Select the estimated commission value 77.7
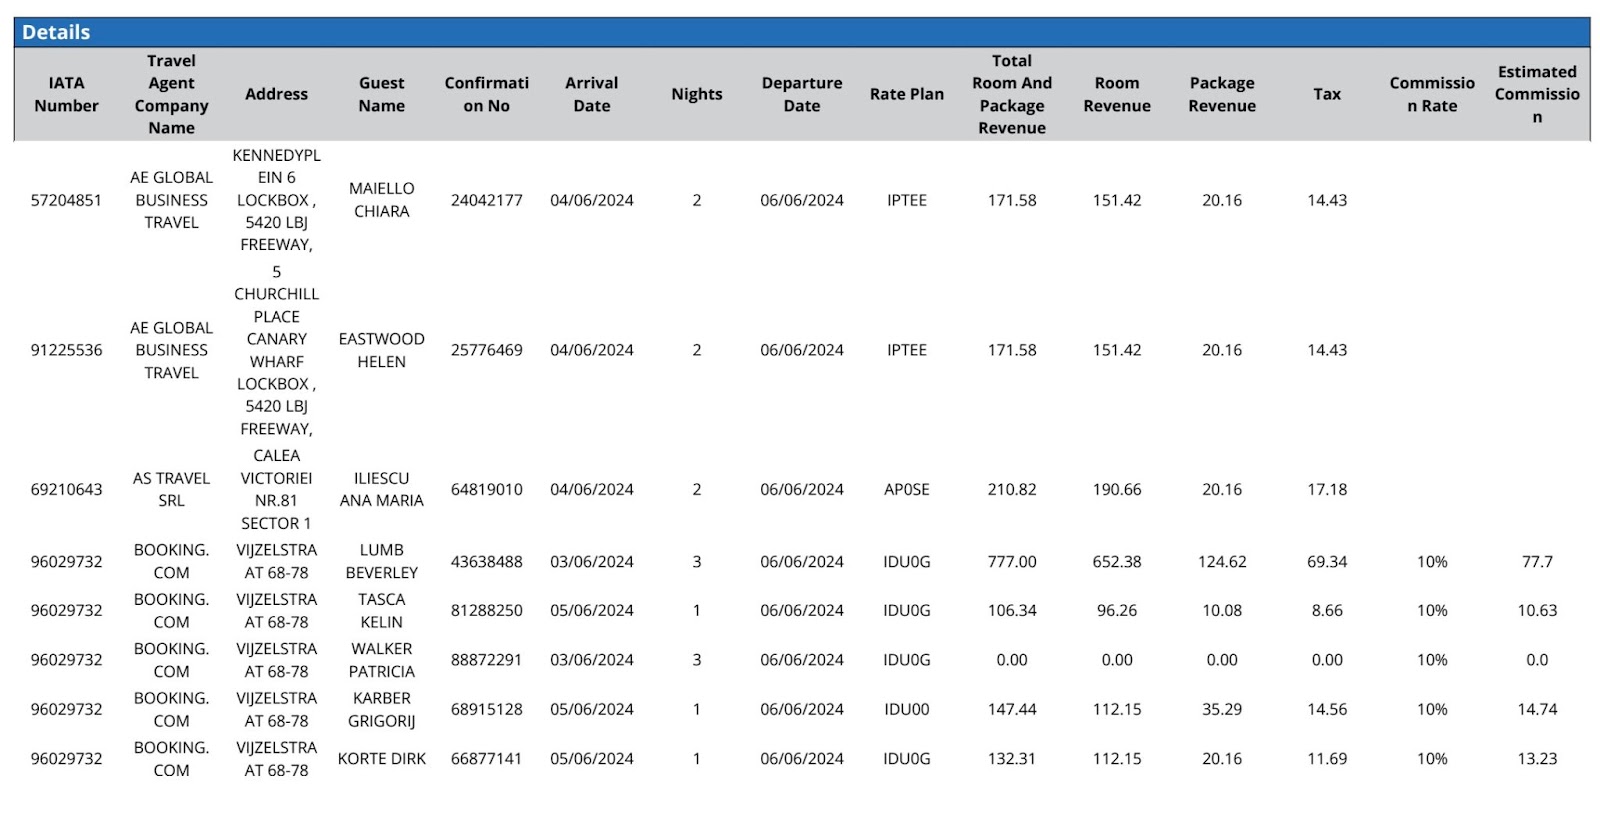This screenshot has width=1600, height=823. [x=1536, y=562]
